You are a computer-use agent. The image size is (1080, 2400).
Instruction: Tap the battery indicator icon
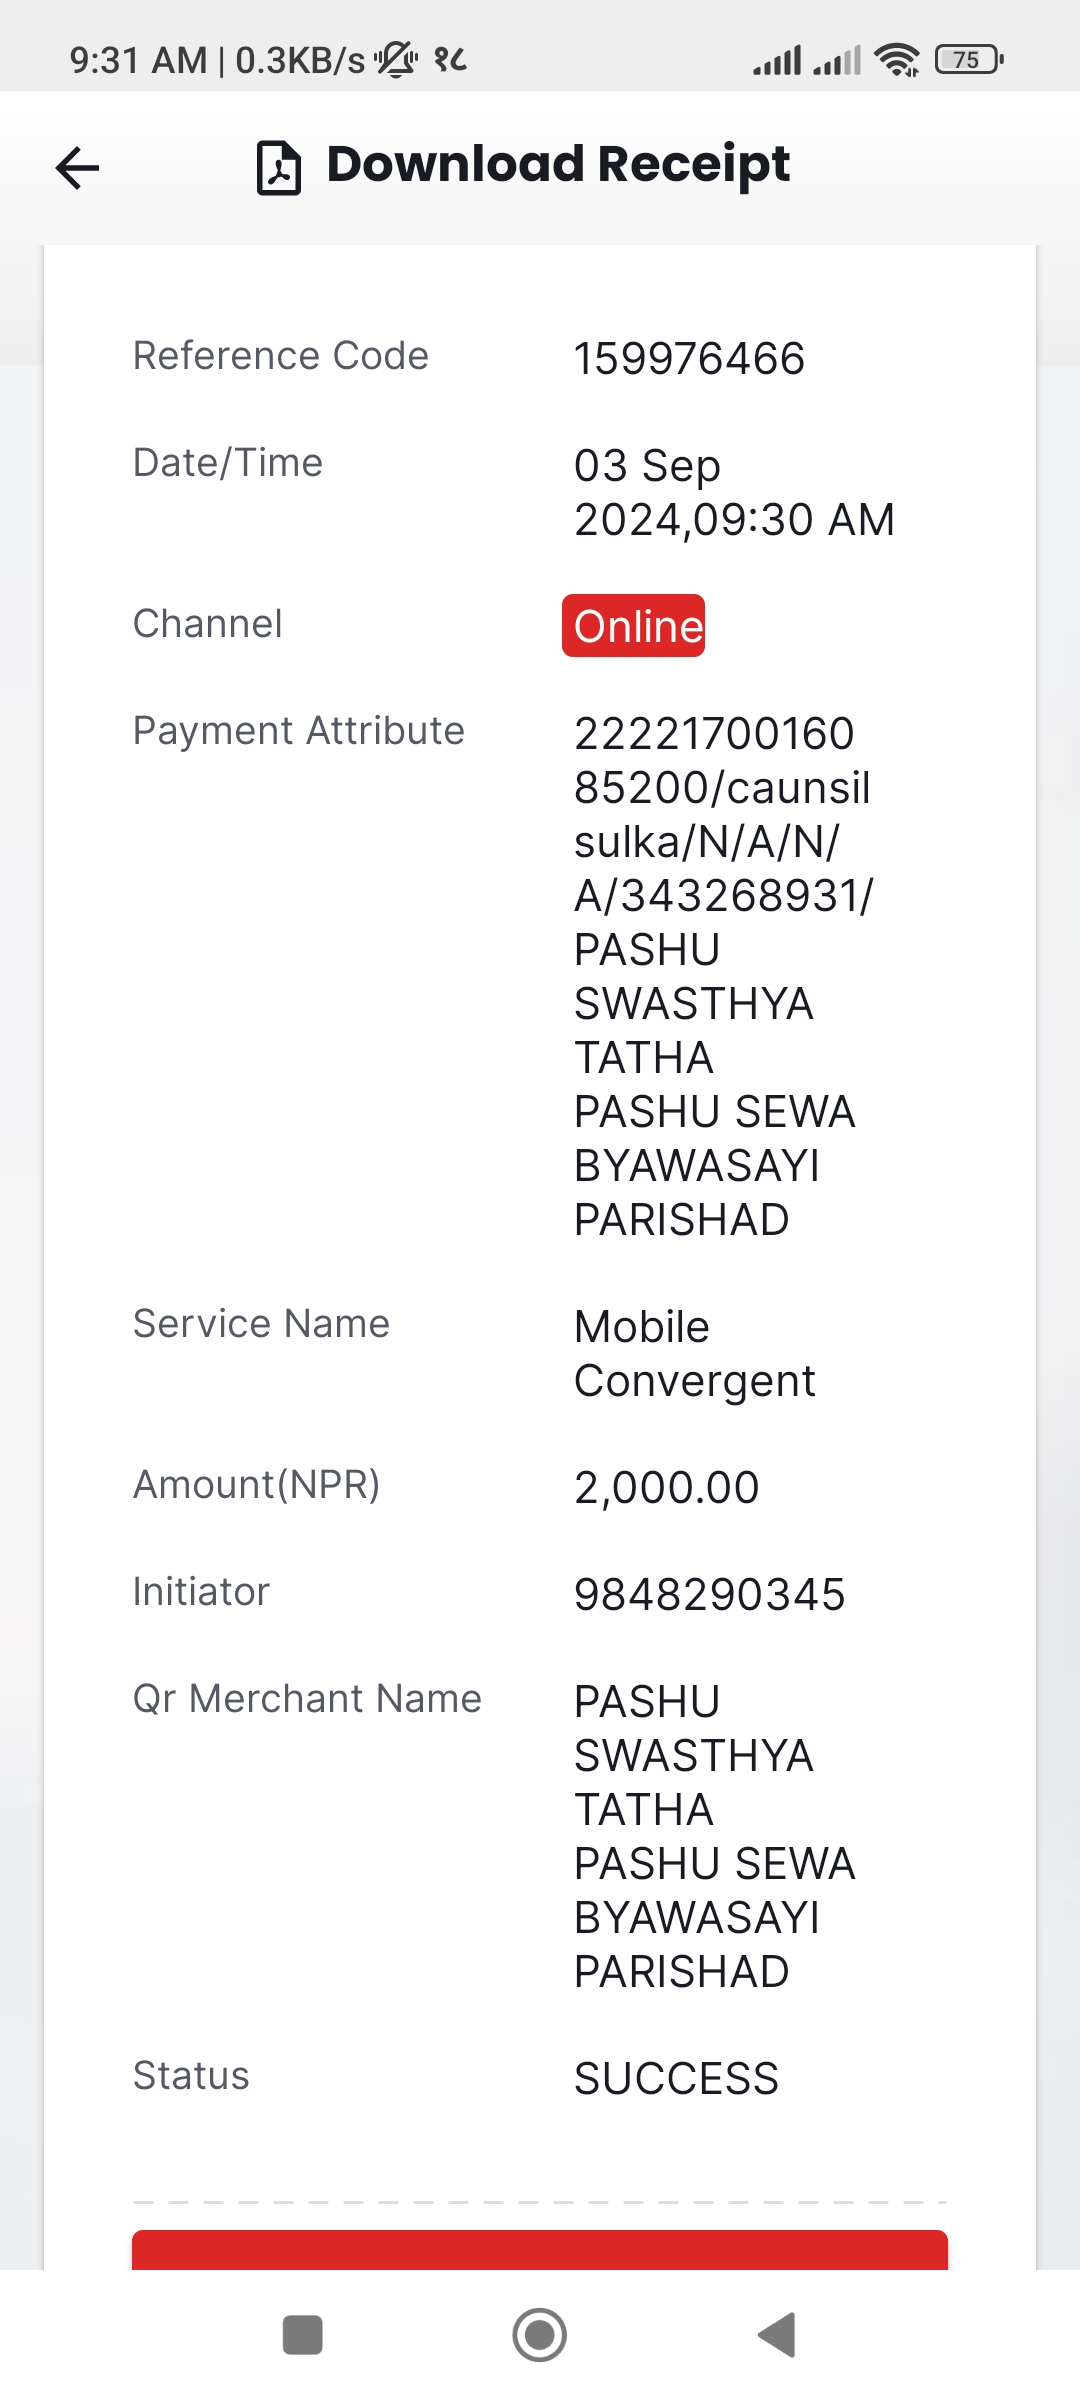(969, 60)
